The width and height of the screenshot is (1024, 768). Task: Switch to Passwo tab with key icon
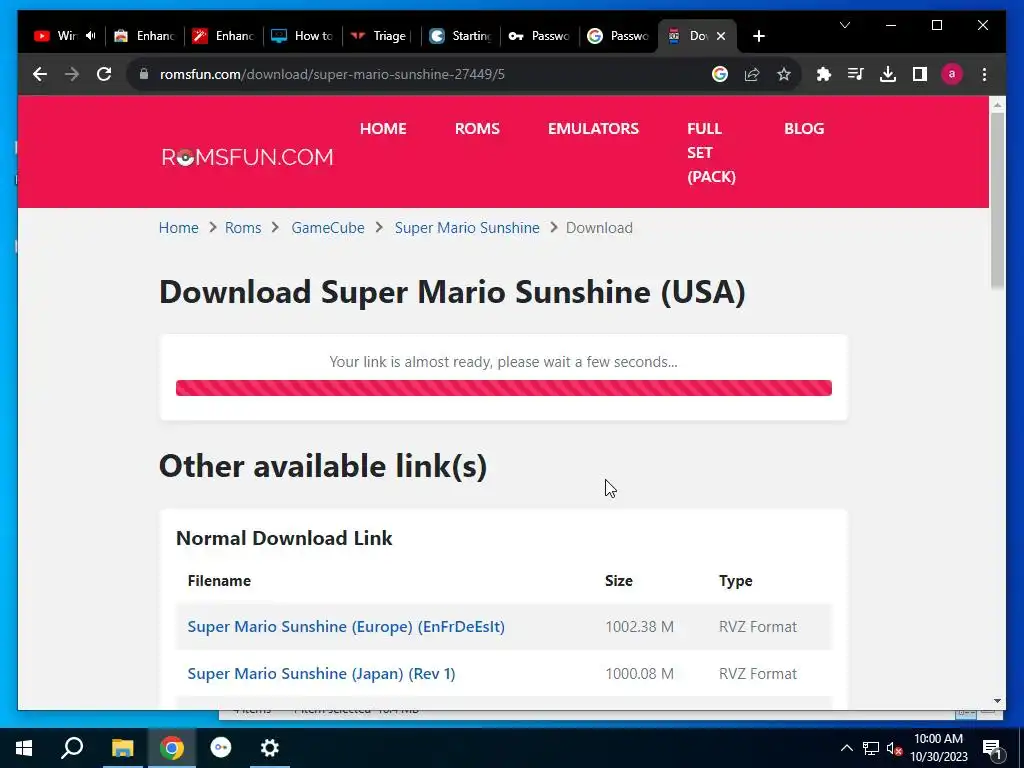coord(539,36)
